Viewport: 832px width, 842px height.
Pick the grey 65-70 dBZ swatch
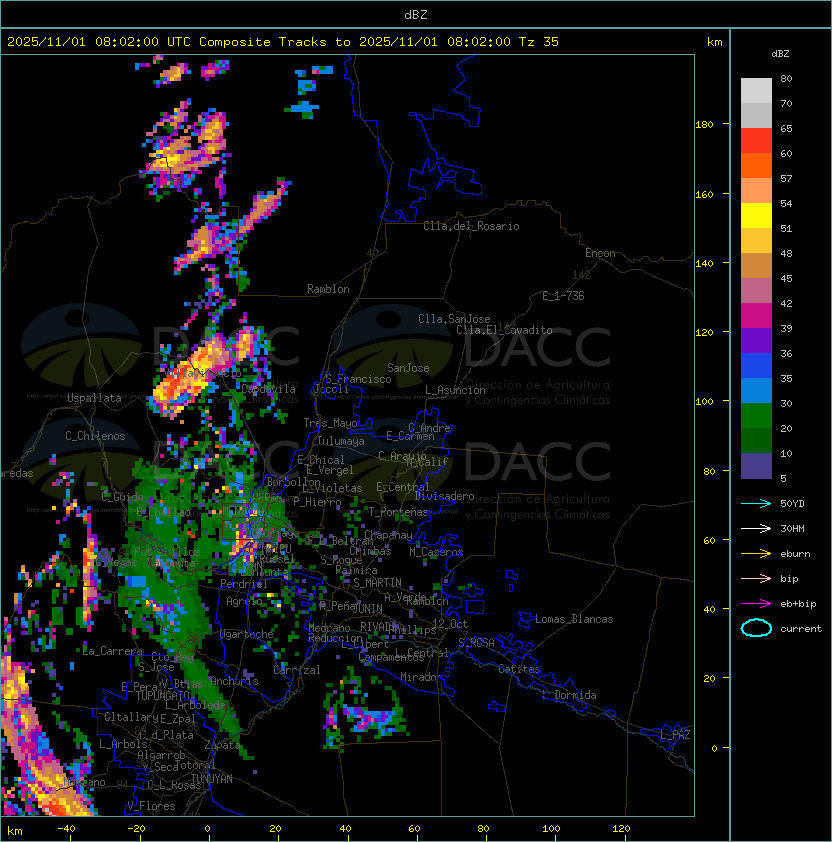tap(756, 115)
